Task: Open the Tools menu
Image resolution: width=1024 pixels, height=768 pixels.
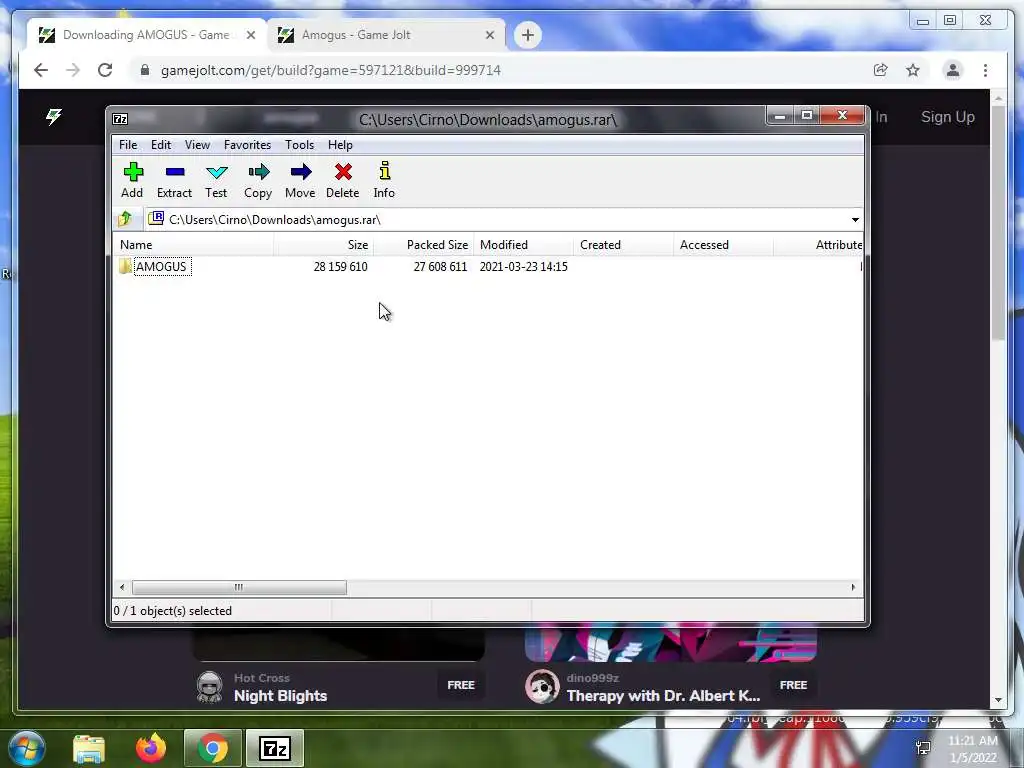Action: point(299,145)
